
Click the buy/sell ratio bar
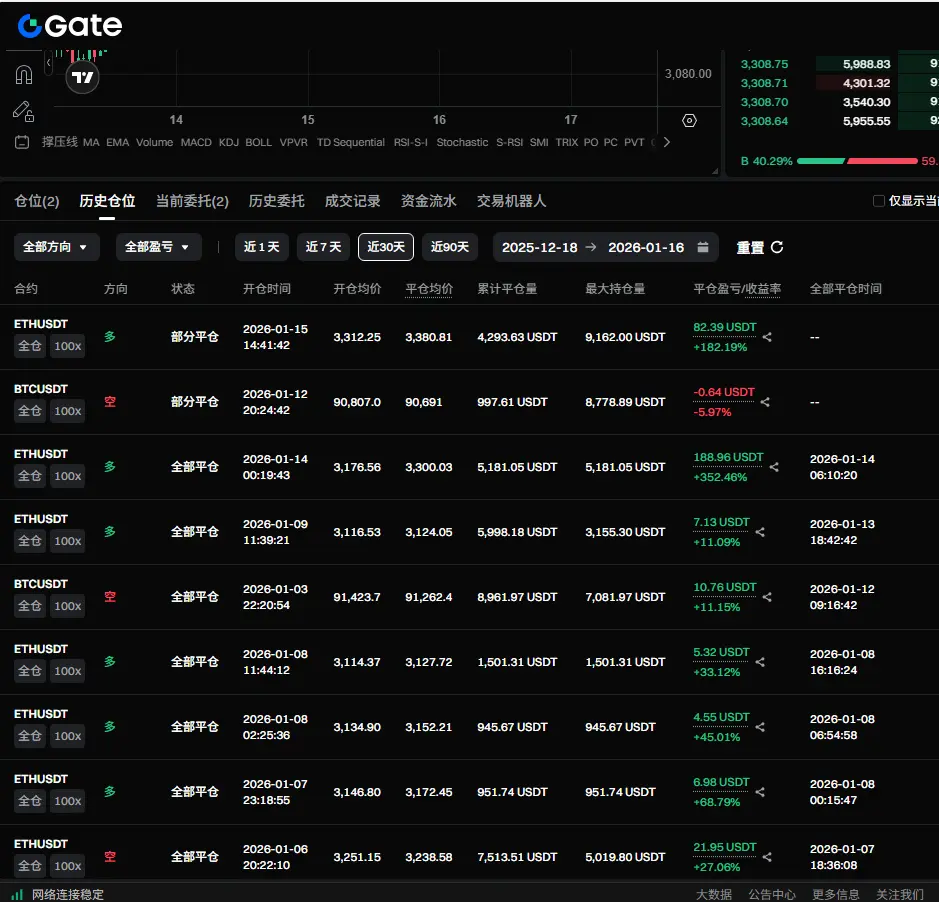(x=857, y=161)
